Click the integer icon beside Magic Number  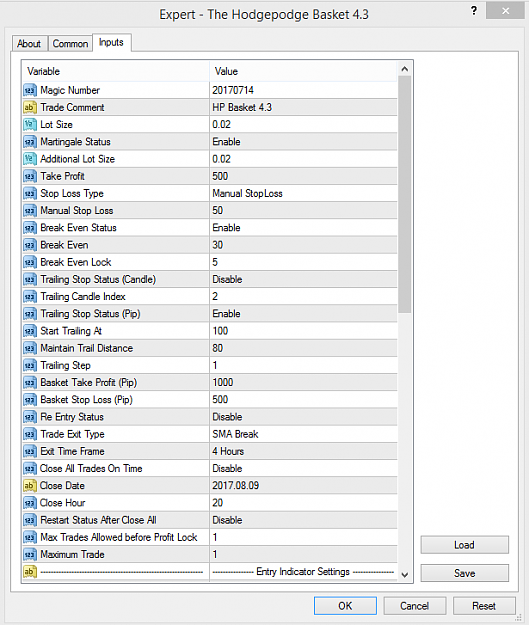point(30,90)
